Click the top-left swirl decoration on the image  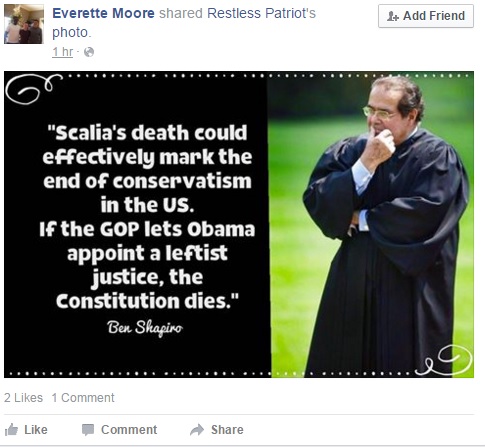(x=33, y=89)
